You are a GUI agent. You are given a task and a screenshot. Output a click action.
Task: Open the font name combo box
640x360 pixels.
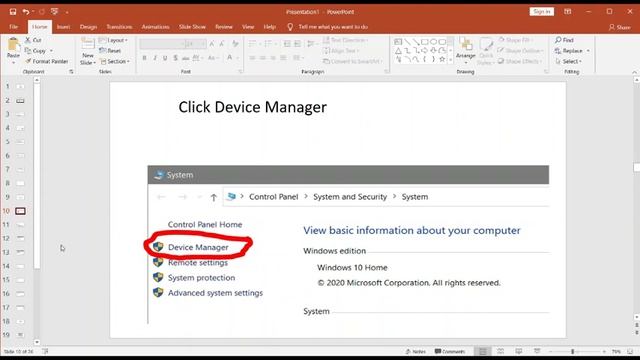point(162,44)
